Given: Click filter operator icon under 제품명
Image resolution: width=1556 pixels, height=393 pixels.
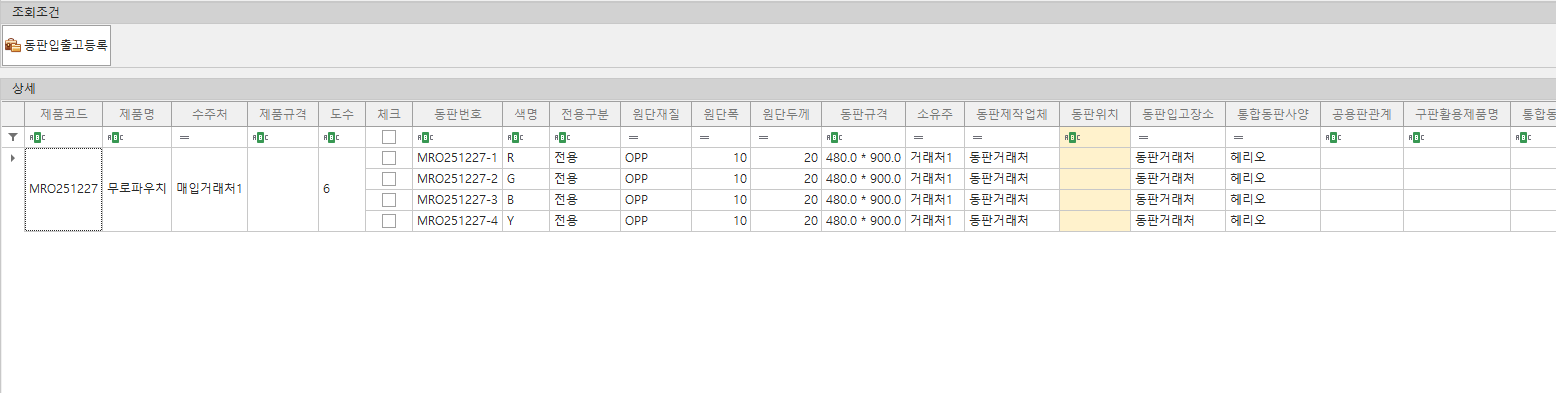Looking at the screenshot, I should [114, 137].
